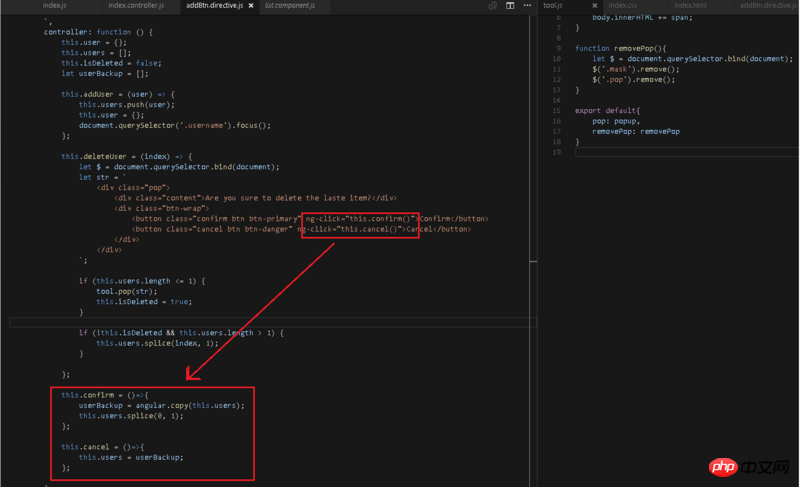Click the 'removePop: removePop' line in tool.js
Image resolution: width=800 pixels, height=487 pixels.
pyautogui.click(x=636, y=132)
